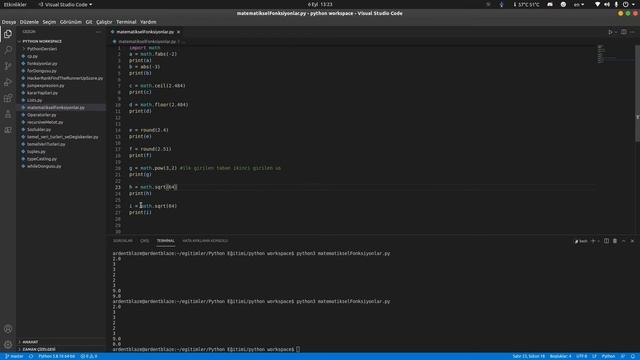Change the Python language mode in status bar
Image resolution: width=640 pixels, height=360 pixels.
(608, 356)
